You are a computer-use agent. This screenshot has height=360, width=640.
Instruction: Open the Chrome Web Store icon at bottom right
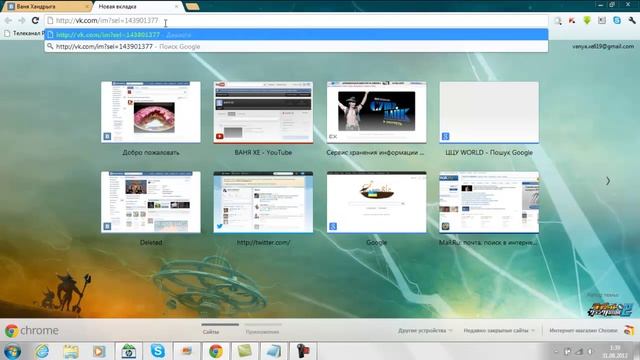coord(629,330)
